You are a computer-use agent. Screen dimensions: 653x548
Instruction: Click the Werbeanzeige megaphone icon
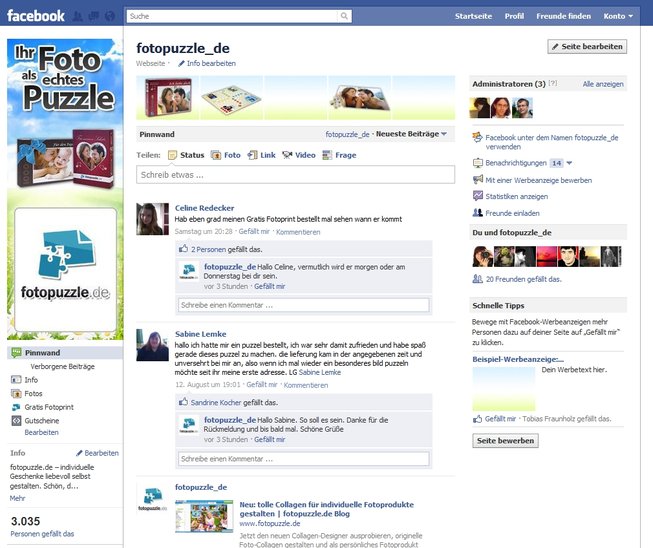pyautogui.click(x=478, y=180)
